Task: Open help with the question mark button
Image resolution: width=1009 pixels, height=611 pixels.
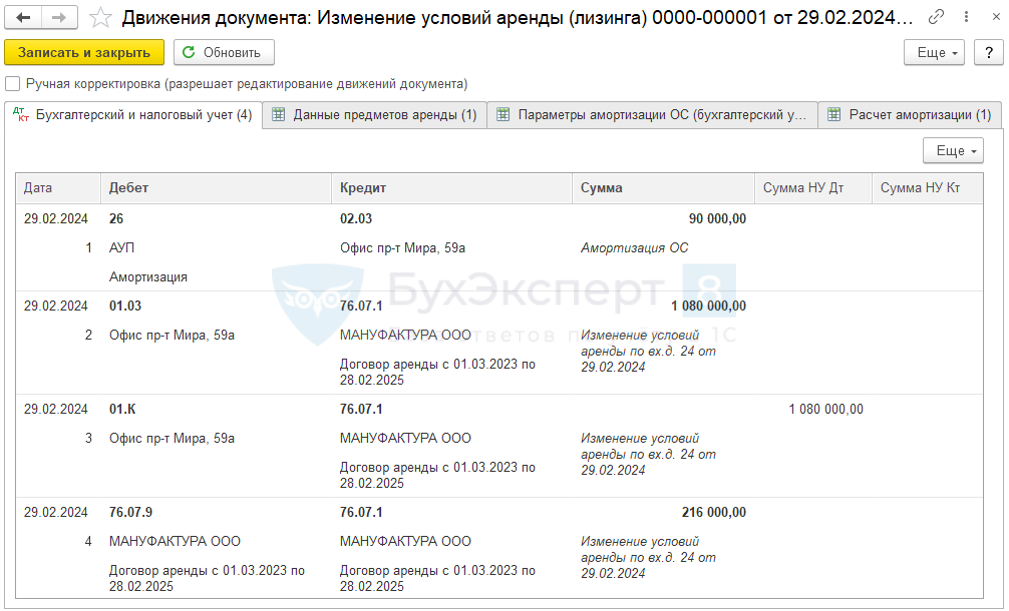Action: (x=988, y=53)
